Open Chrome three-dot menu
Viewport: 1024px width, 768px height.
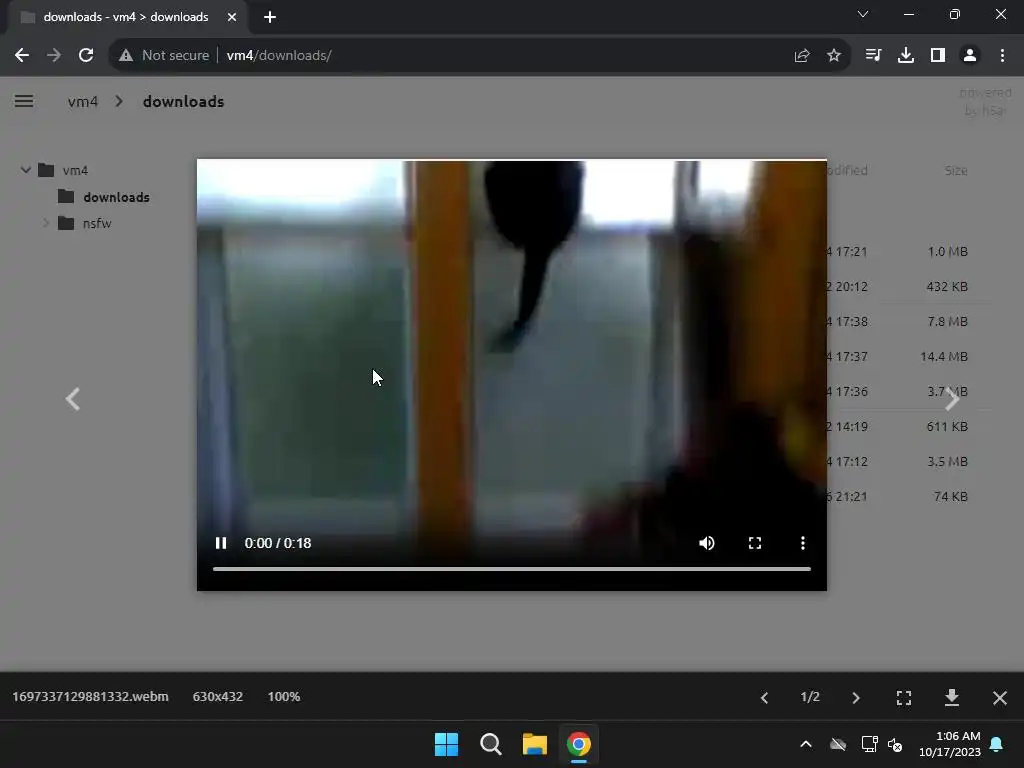pyautogui.click(x=1002, y=56)
